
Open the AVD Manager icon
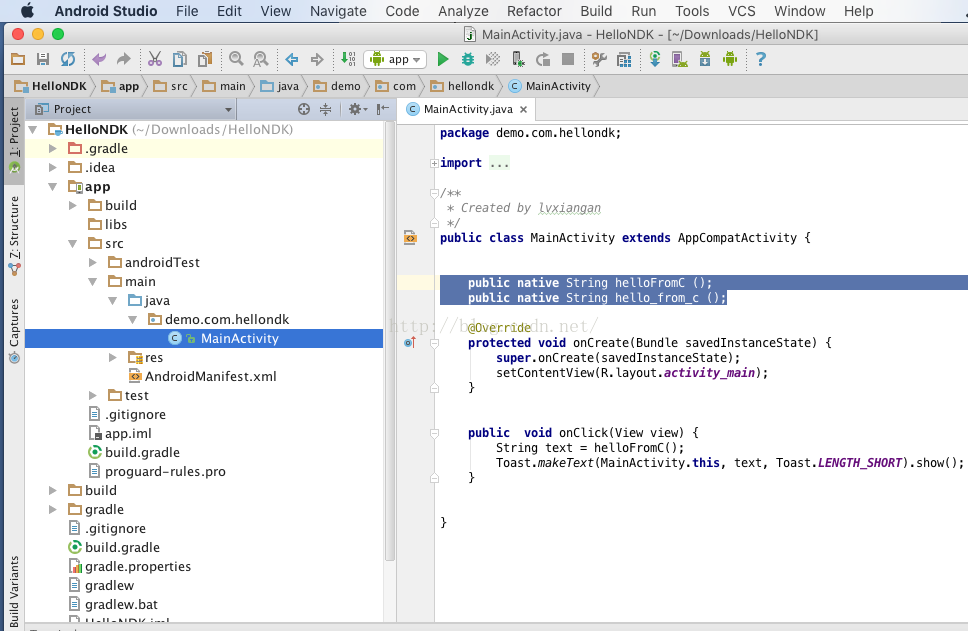(x=680, y=59)
